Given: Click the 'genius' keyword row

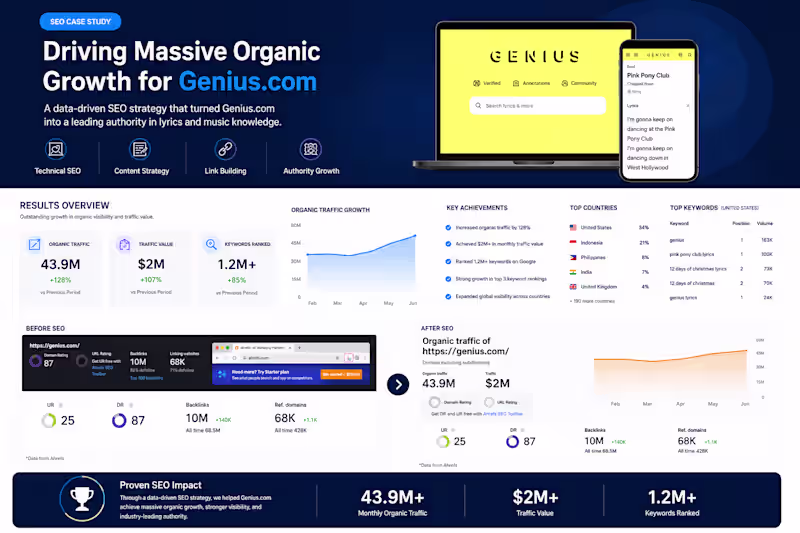Looking at the screenshot, I should pyautogui.click(x=721, y=240).
